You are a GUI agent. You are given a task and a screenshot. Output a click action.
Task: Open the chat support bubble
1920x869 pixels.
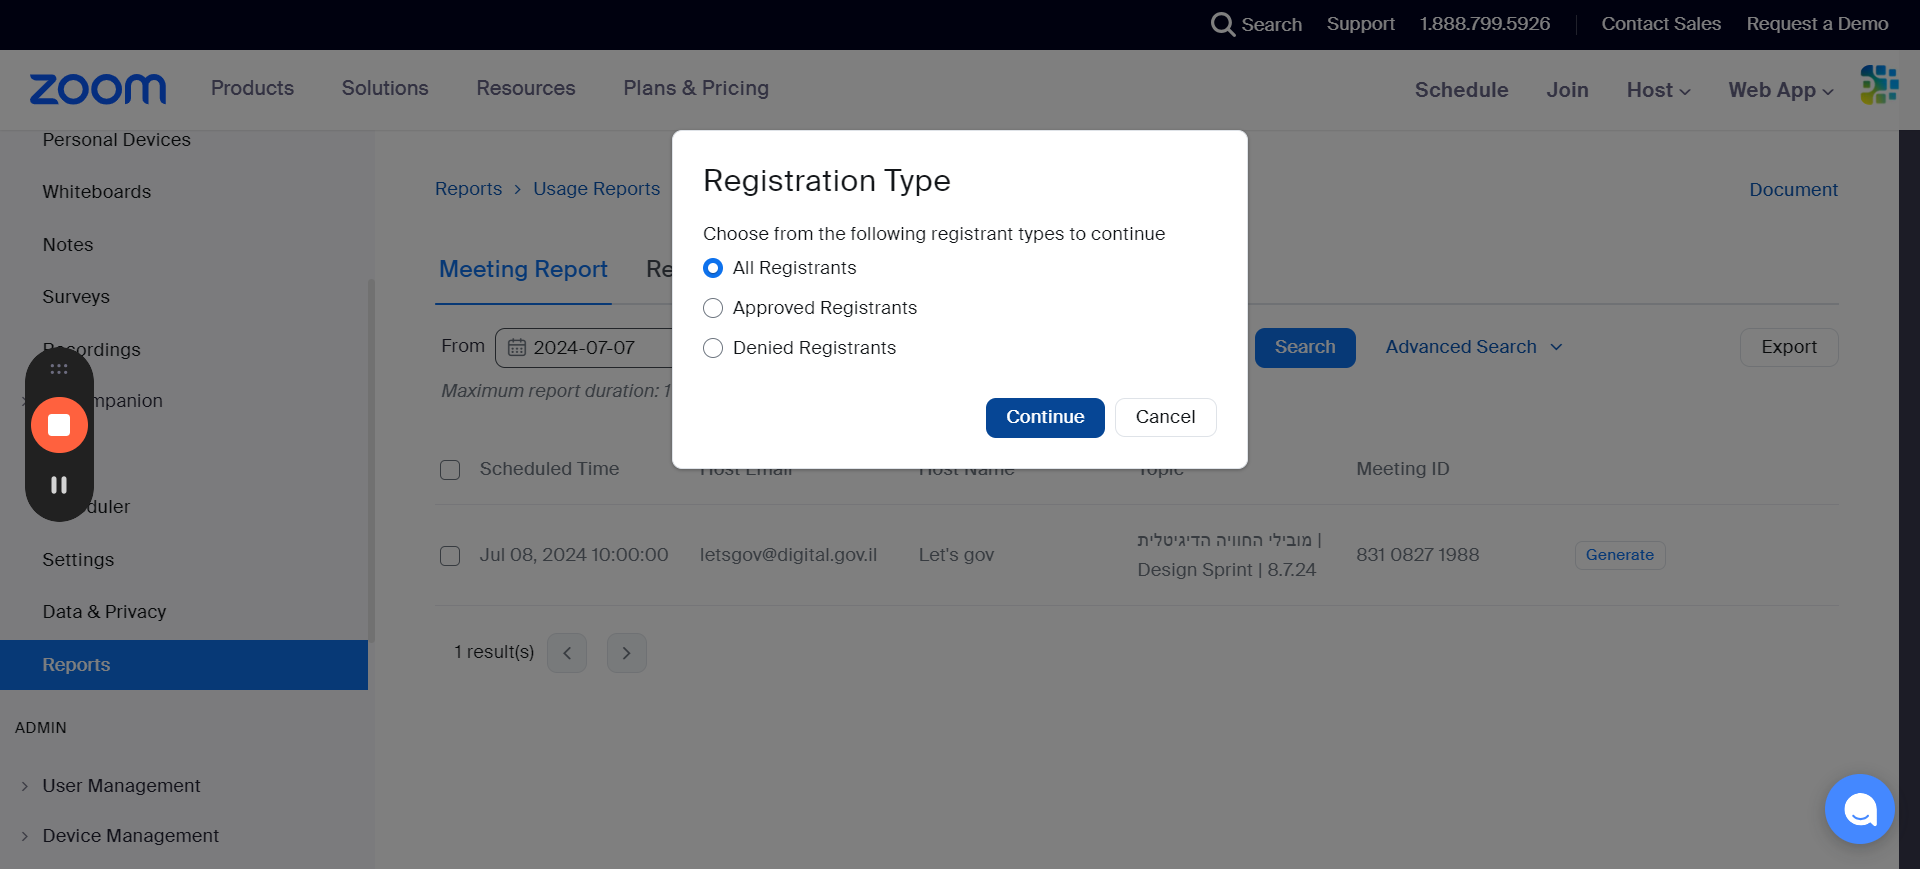point(1859,809)
